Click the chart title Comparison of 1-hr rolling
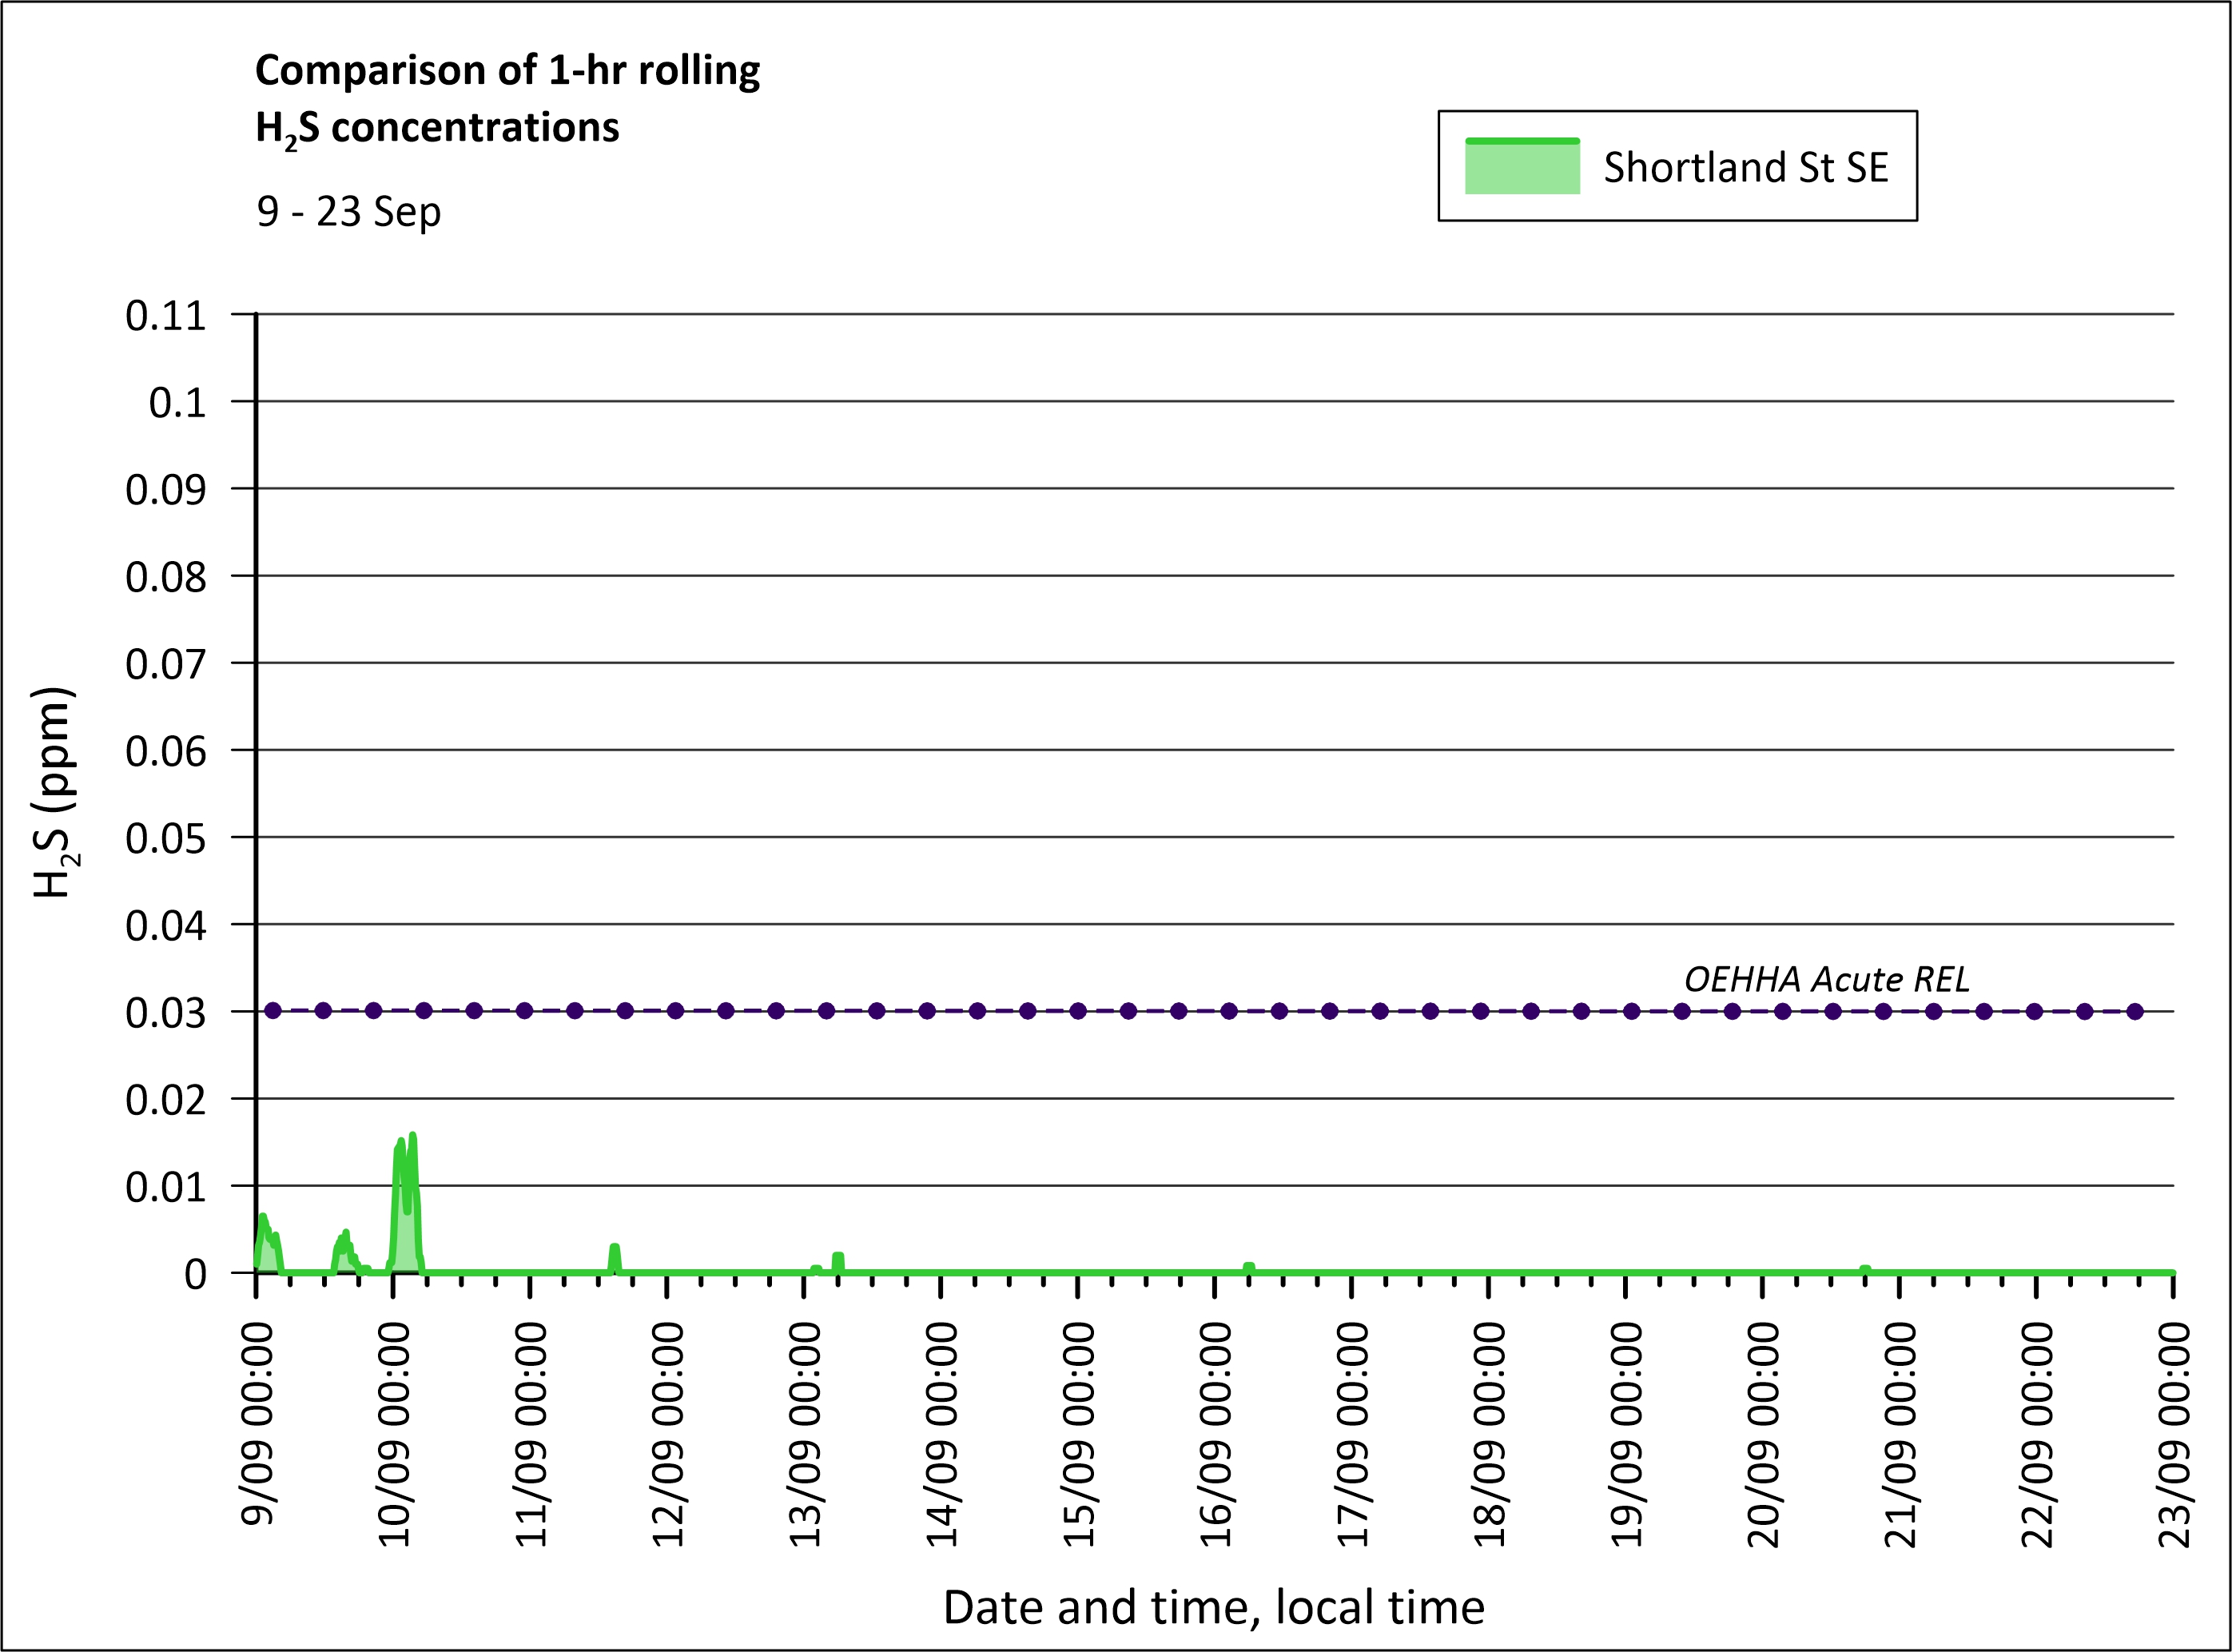 (507, 70)
